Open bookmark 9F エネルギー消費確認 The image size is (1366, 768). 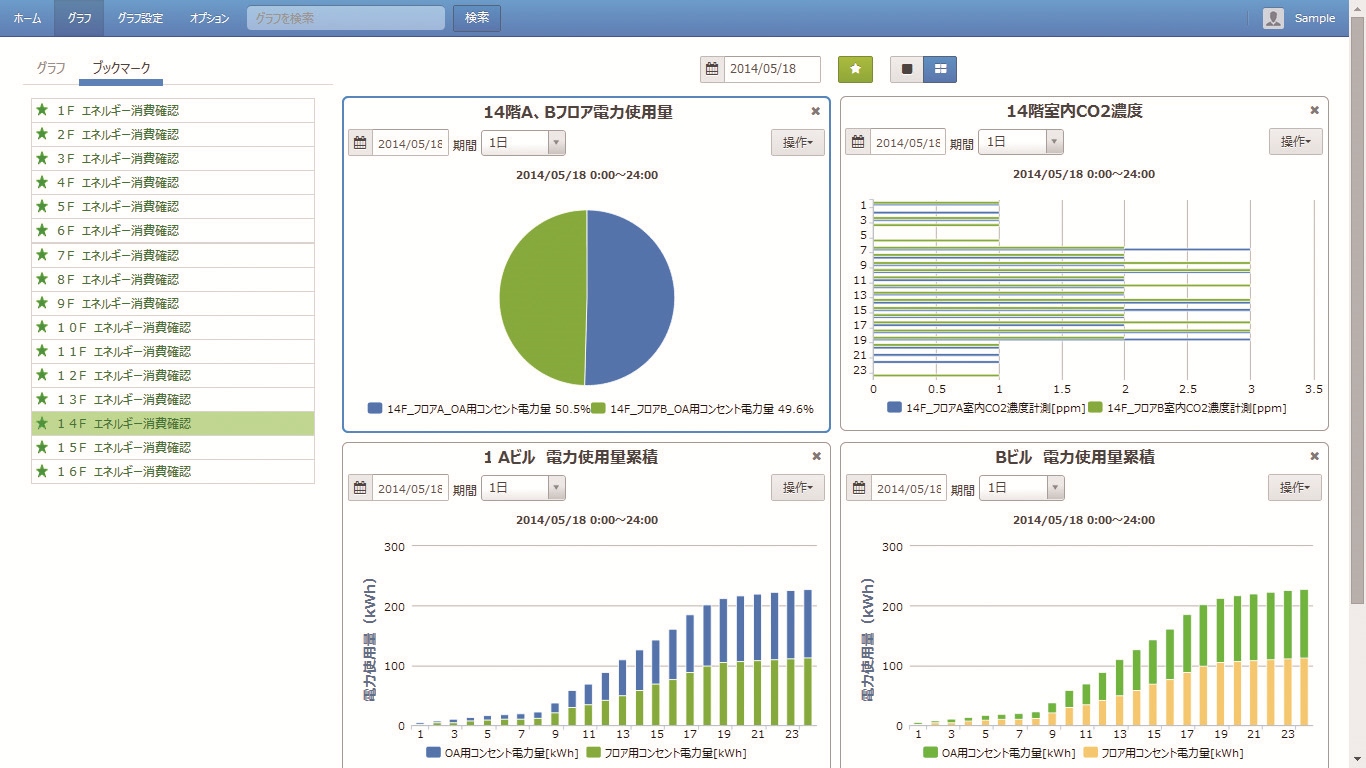173,303
